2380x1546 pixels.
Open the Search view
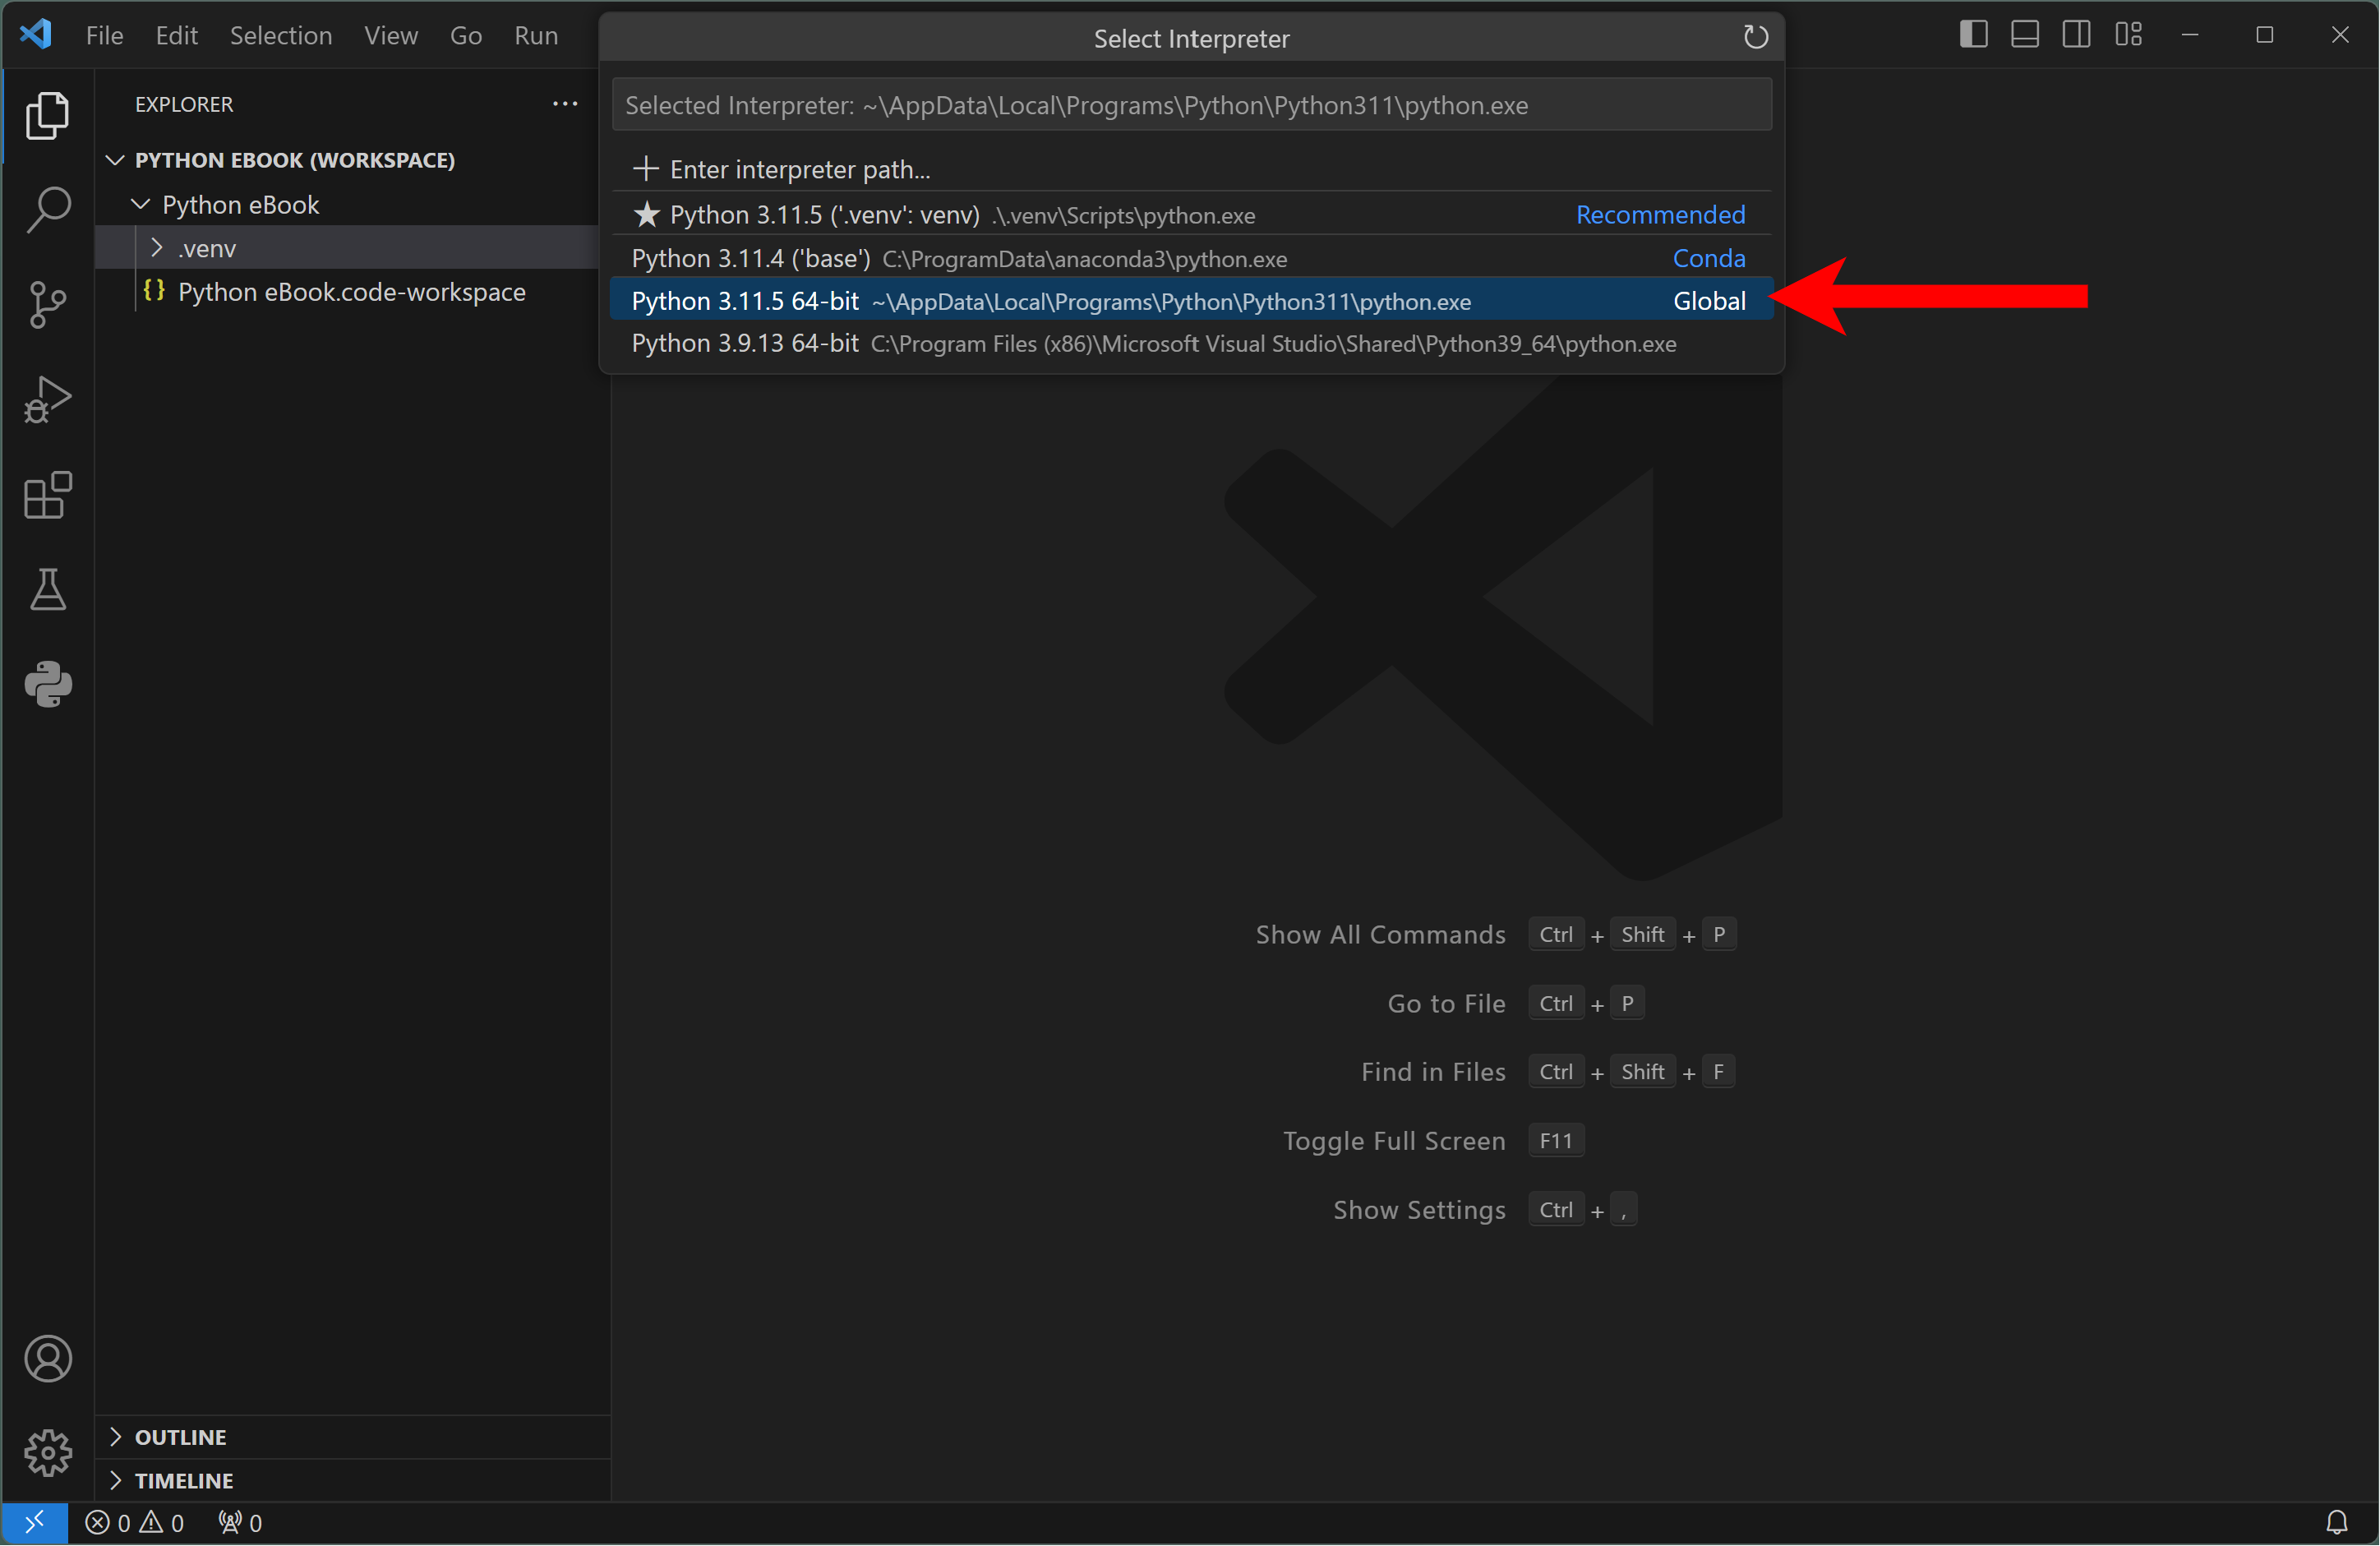[x=47, y=209]
